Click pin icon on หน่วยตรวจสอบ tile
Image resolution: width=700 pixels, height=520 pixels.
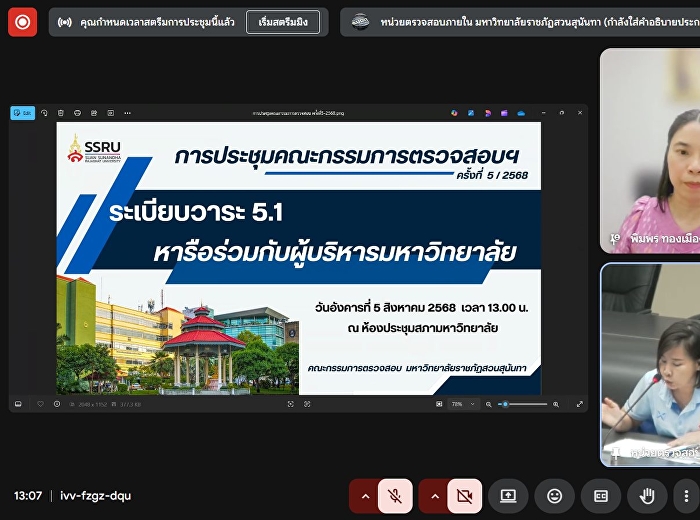616,453
